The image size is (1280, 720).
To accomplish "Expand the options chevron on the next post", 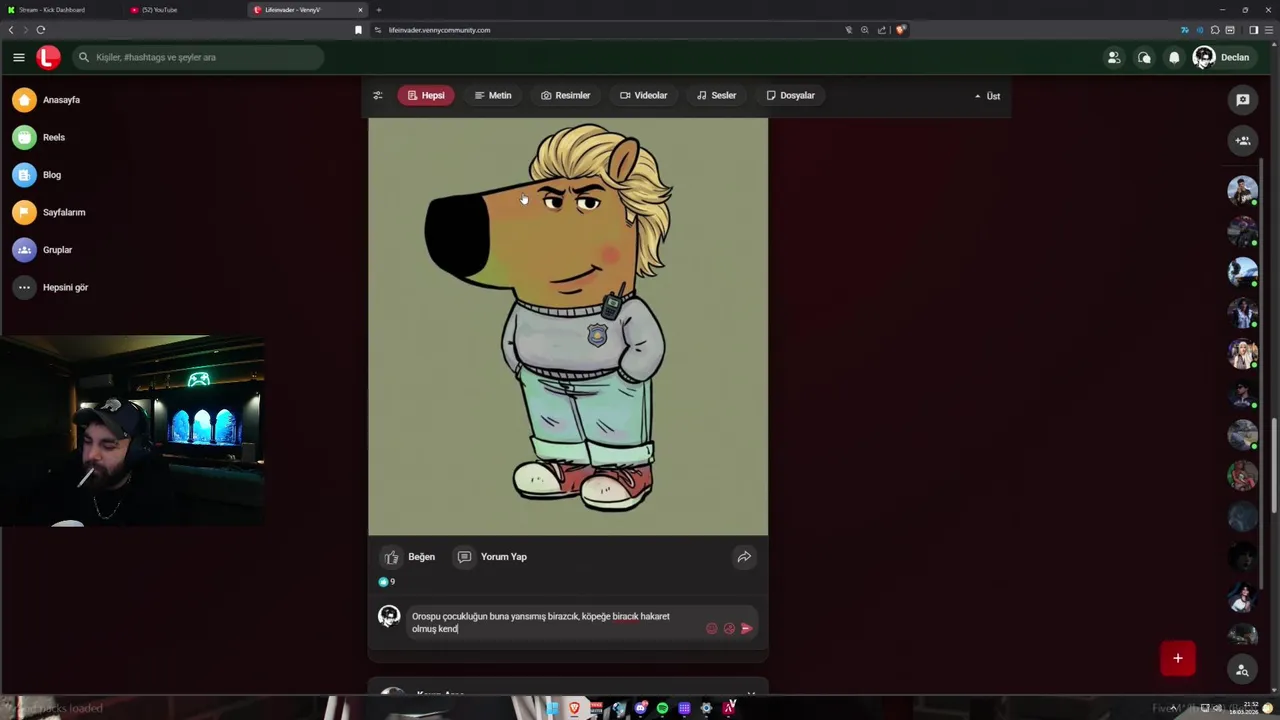I will coord(751,693).
